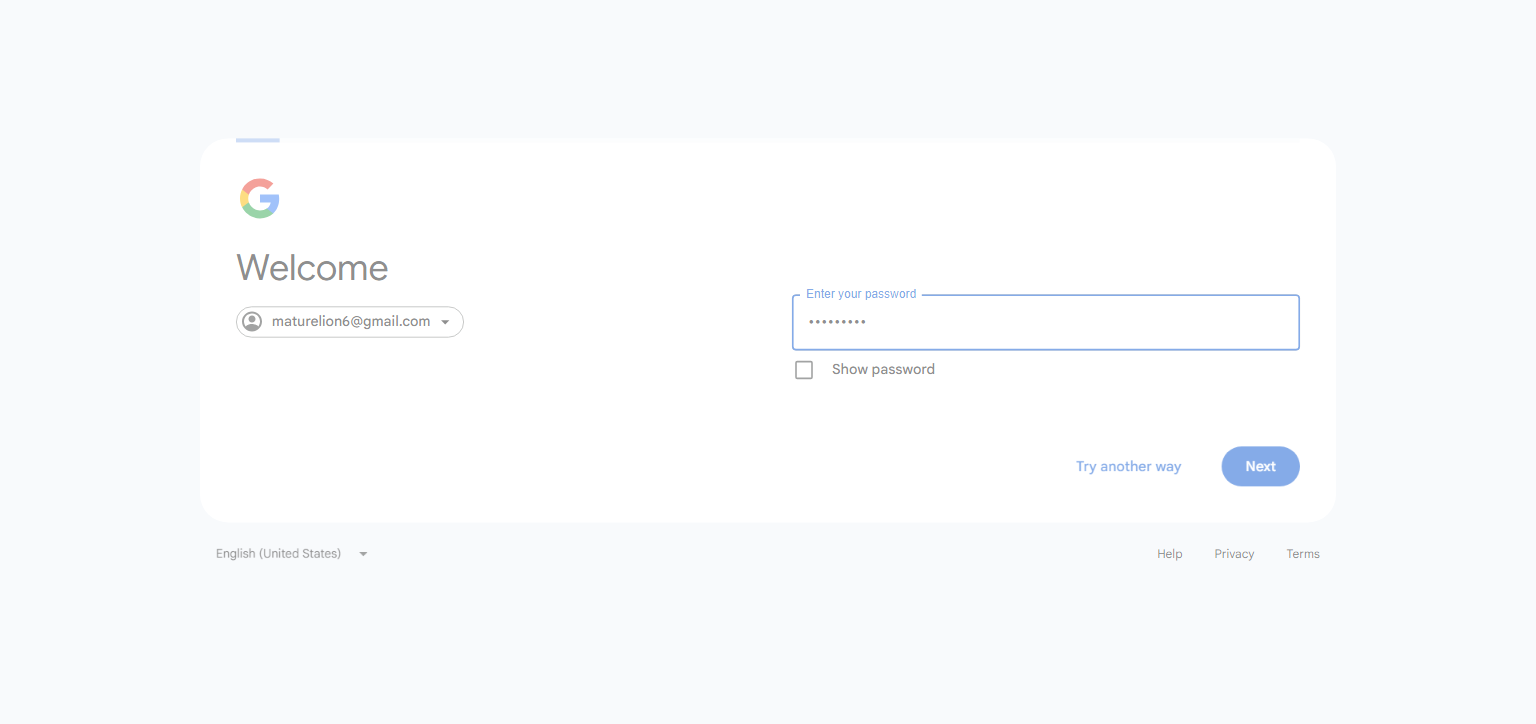This screenshot has height=724, width=1536.
Task: Choose Try another way
Action: click(1128, 467)
